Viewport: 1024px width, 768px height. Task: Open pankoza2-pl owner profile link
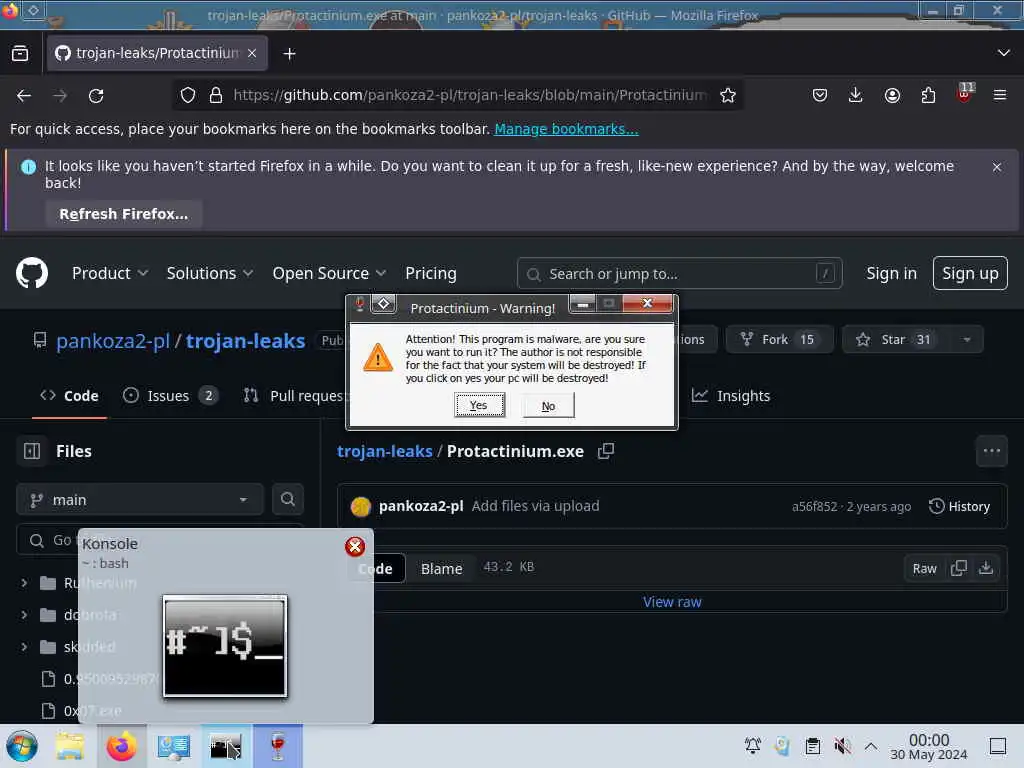tap(113, 340)
